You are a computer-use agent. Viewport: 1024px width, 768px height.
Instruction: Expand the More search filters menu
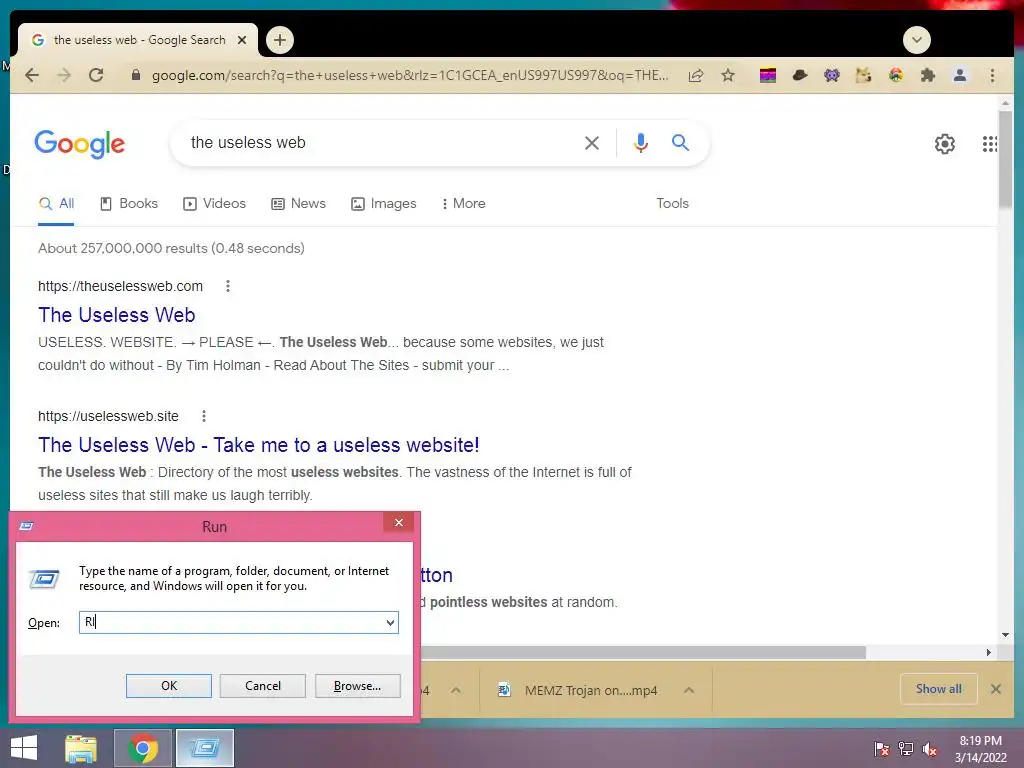click(463, 204)
